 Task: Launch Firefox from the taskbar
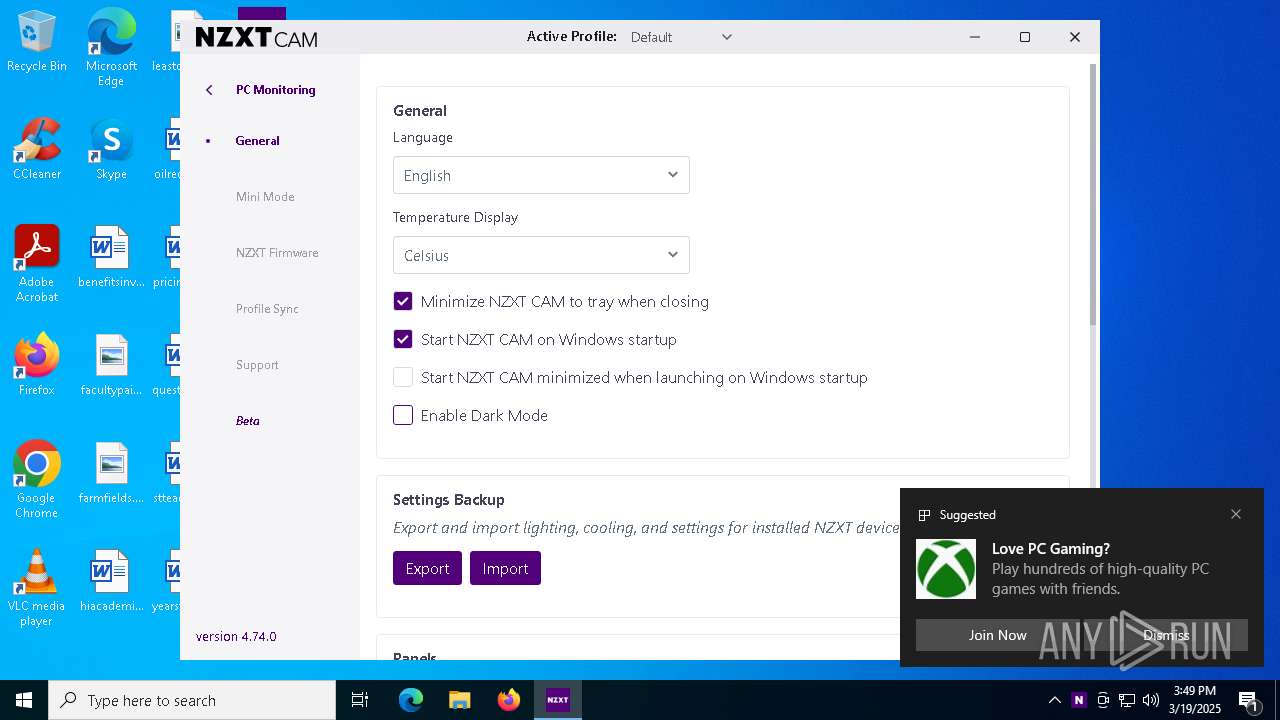(x=509, y=700)
